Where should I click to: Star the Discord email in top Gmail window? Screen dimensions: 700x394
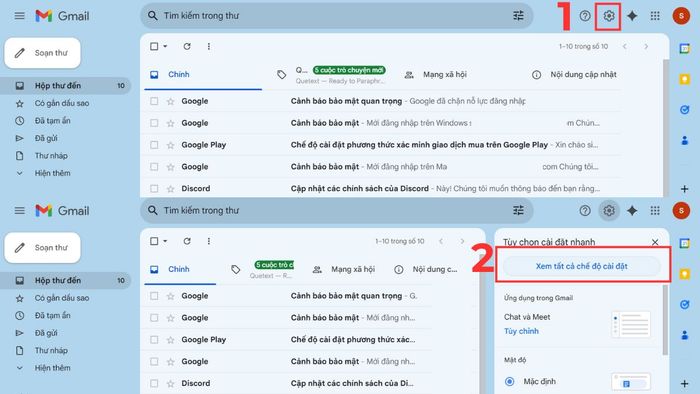coord(170,189)
